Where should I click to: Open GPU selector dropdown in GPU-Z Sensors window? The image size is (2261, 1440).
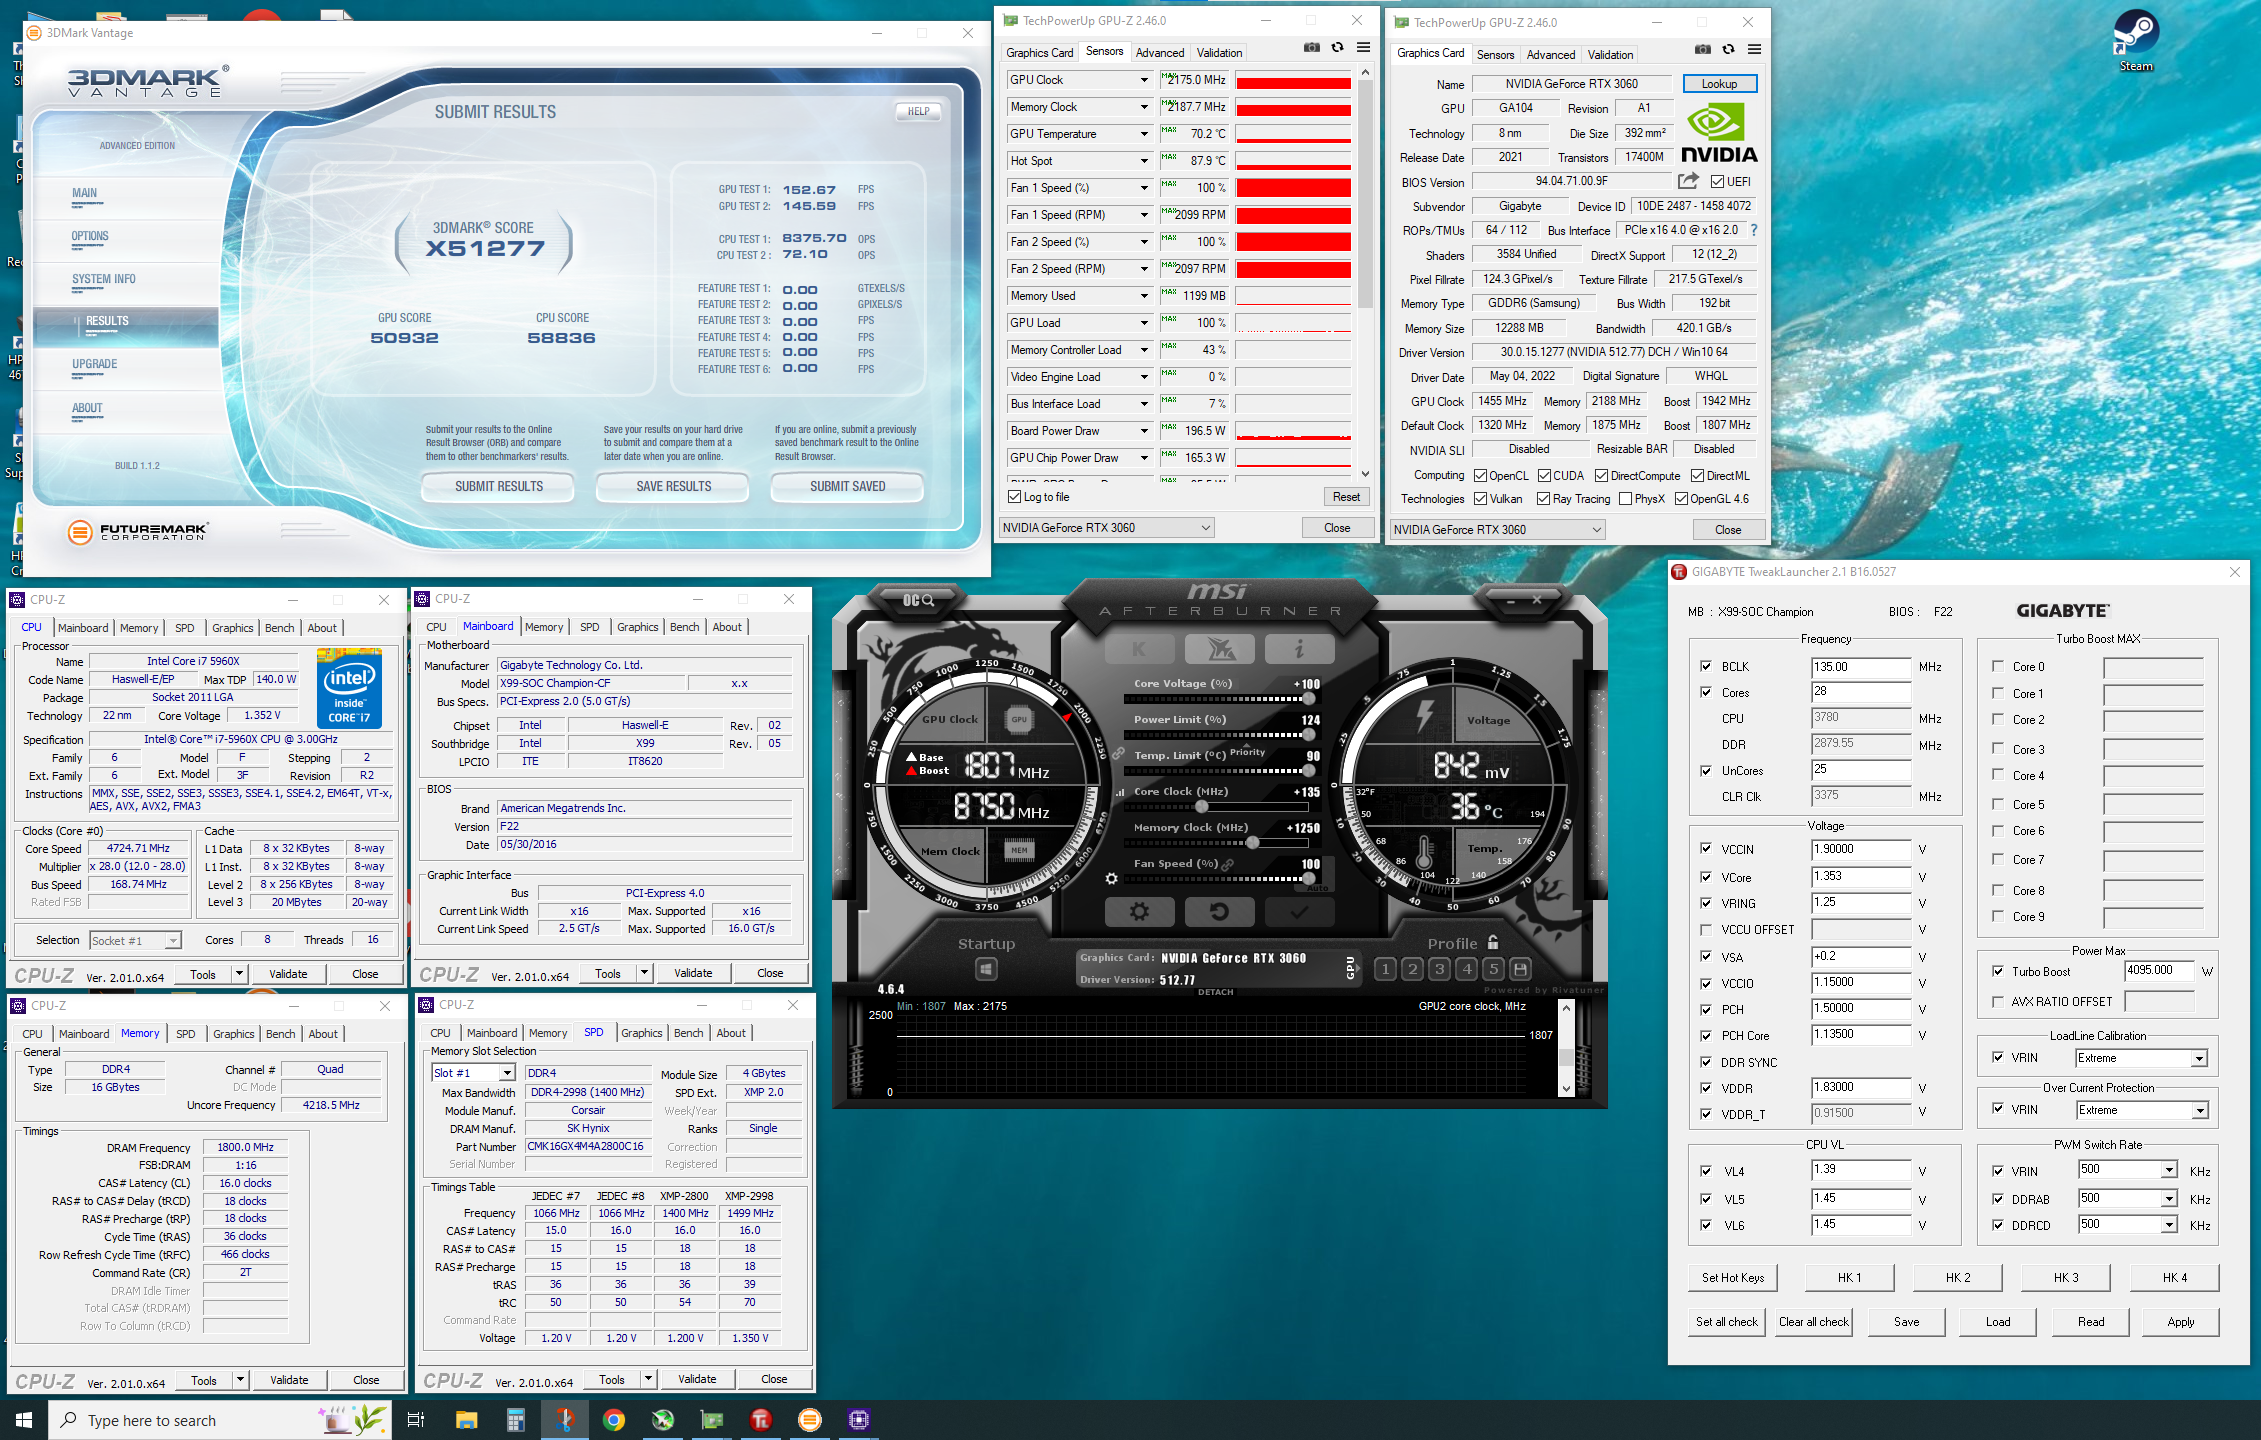[x=1107, y=527]
